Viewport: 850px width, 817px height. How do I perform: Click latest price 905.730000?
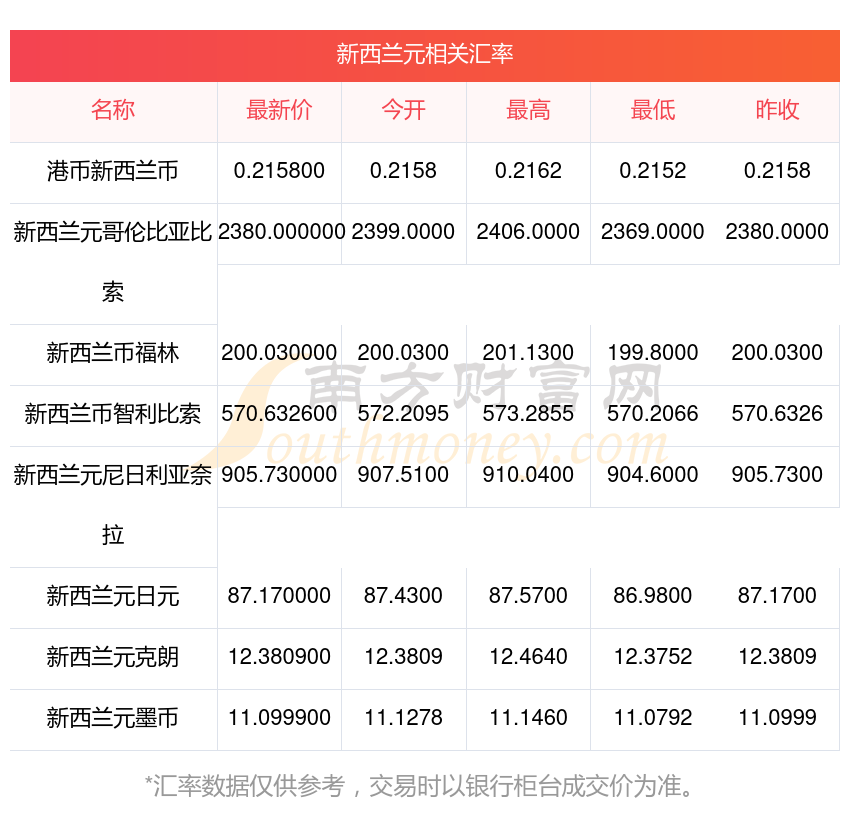click(279, 475)
